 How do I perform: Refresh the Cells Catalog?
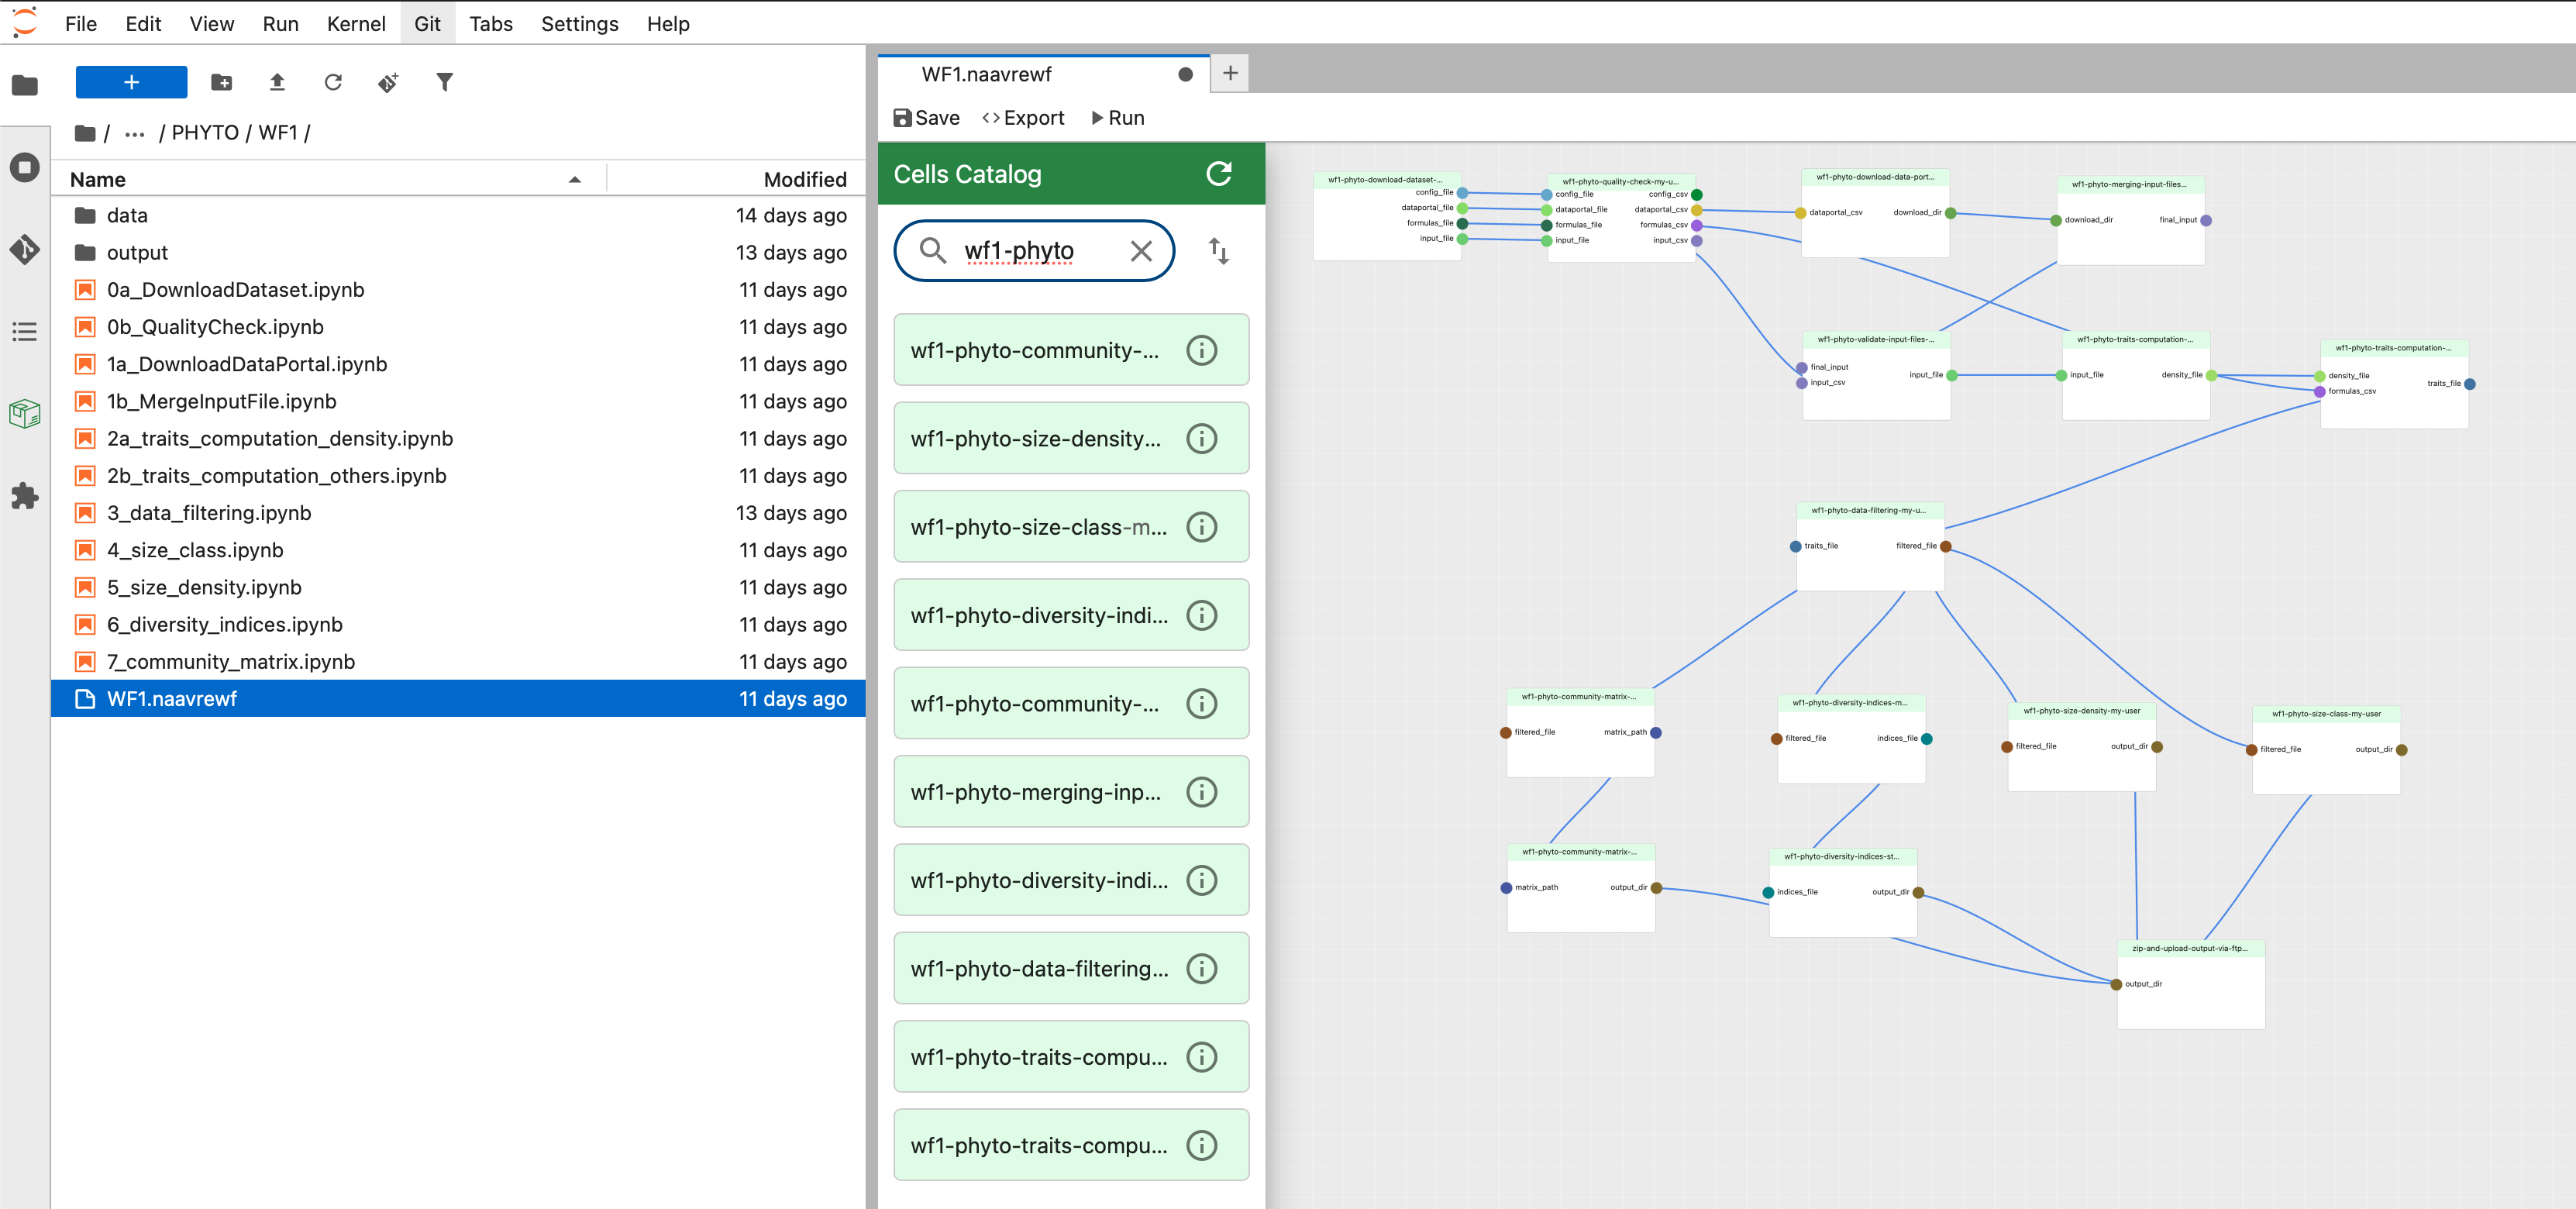(x=1218, y=174)
